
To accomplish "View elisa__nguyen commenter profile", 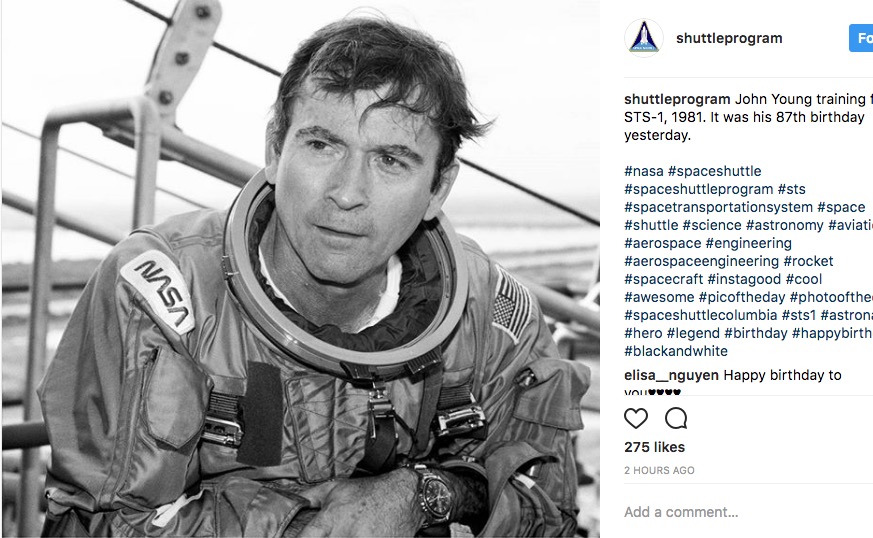I will [x=671, y=375].
